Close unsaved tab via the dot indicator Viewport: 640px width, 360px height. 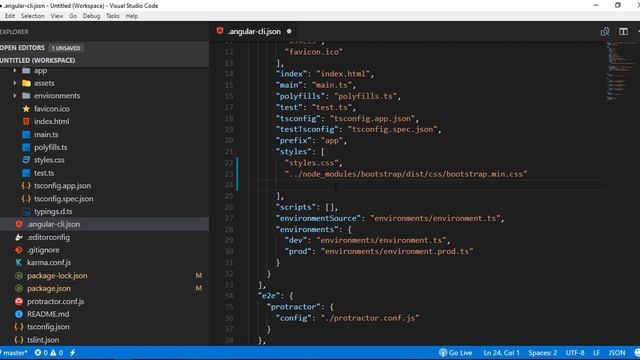pyautogui.click(x=289, y=31)
